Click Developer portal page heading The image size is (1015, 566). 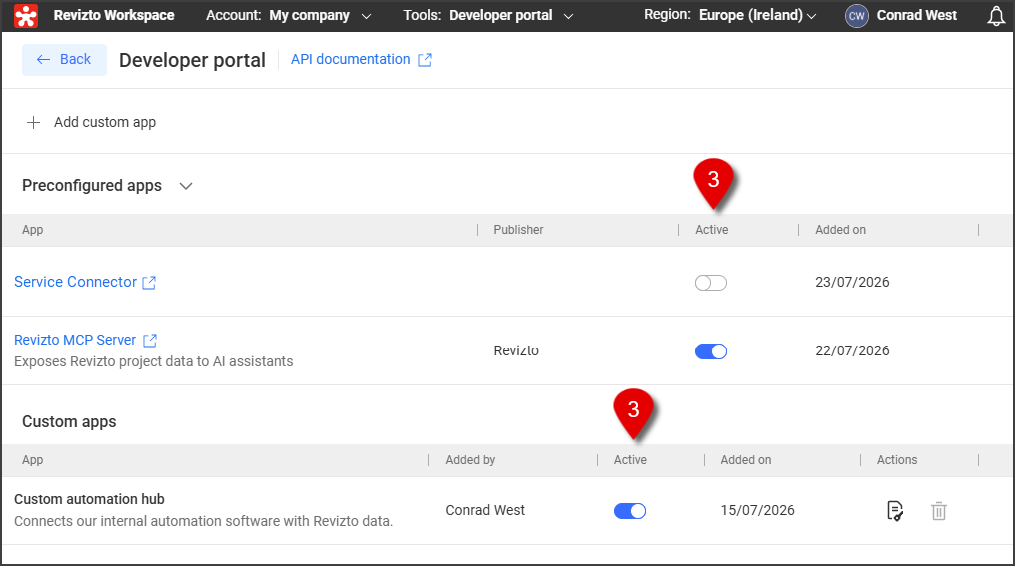[x=192, y=60]
